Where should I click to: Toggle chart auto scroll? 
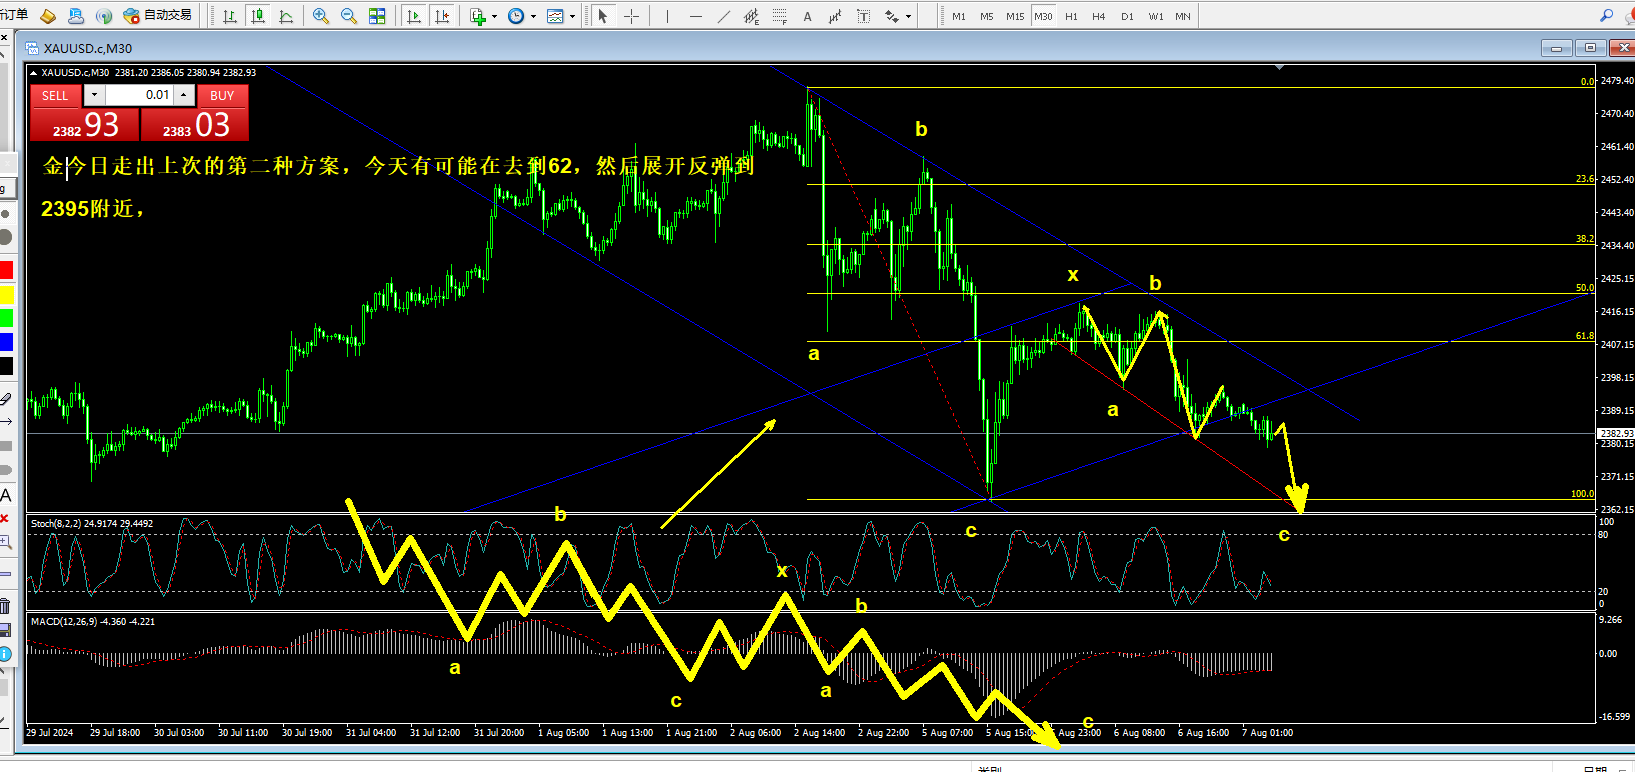point(414,16)
